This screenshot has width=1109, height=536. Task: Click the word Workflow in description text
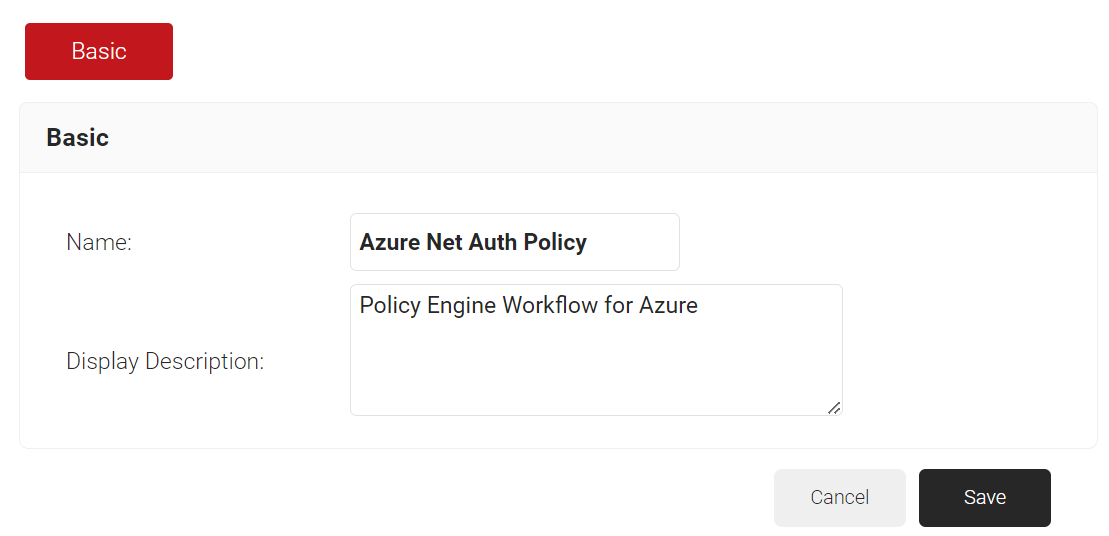click(x=549, y=306)
